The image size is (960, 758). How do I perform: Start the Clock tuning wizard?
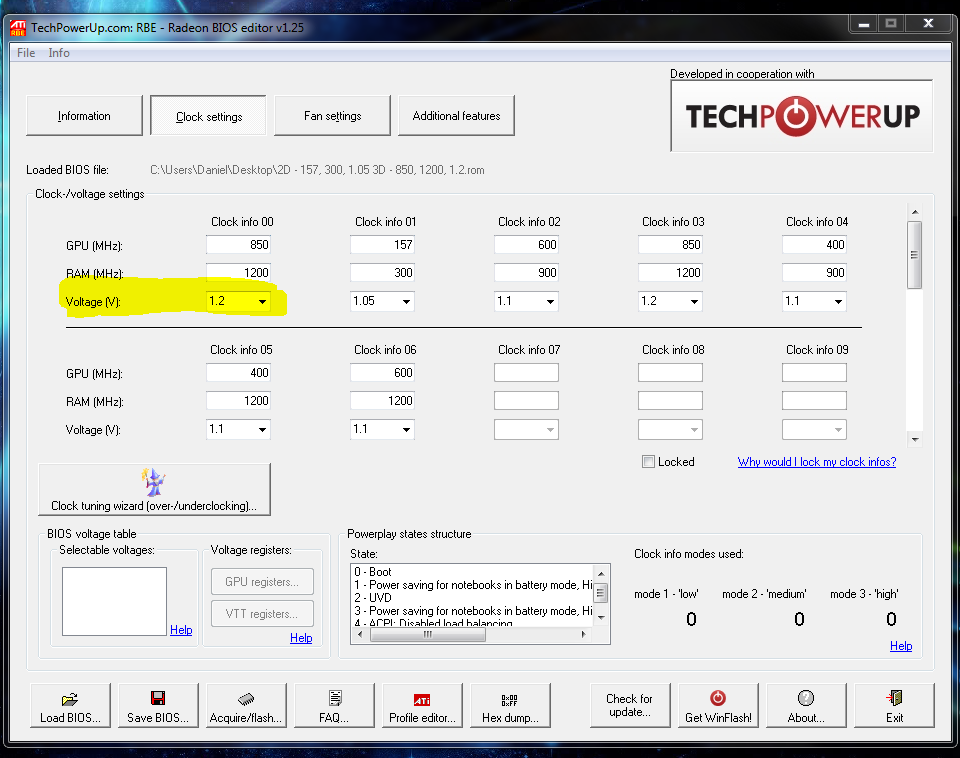tap(154, 490)
